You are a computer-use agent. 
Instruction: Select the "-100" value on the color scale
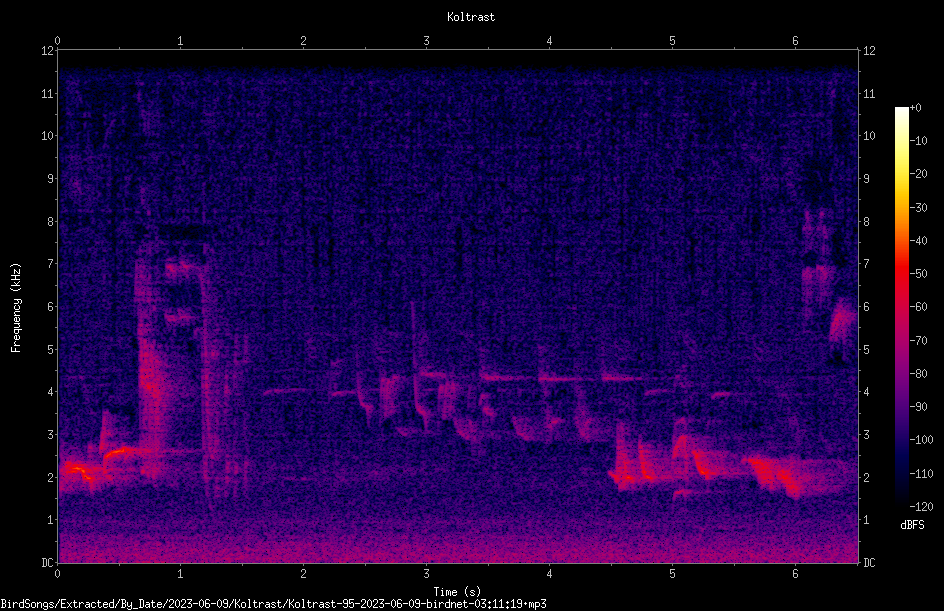coord(921,440)
